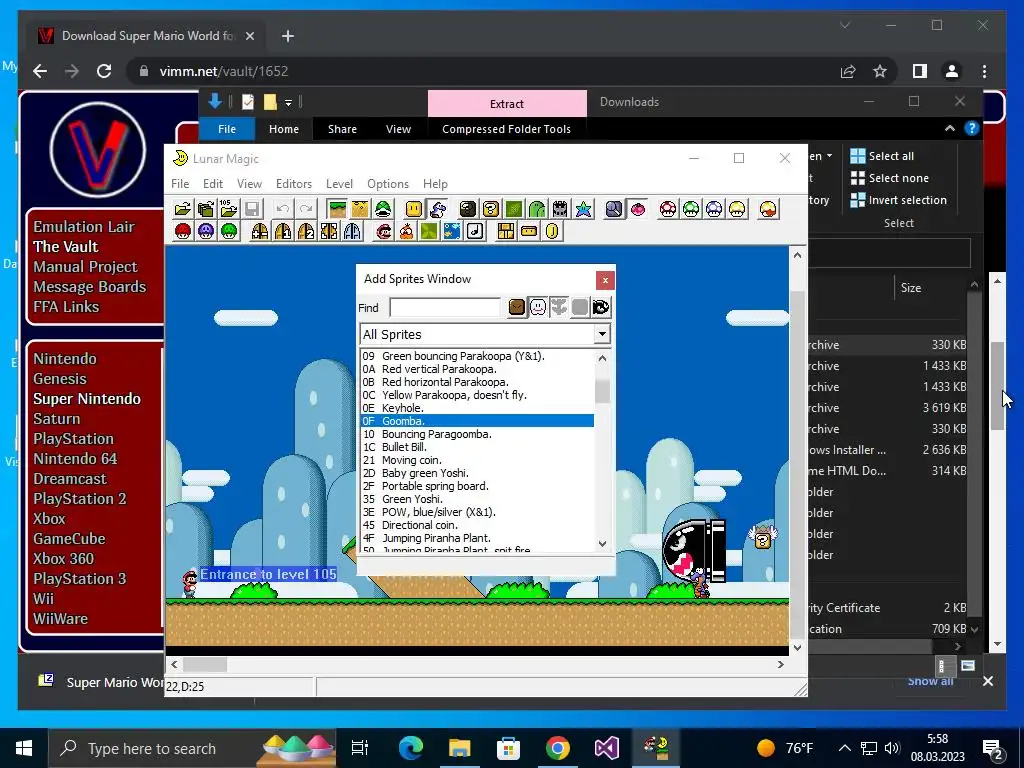Open Lunar Magic Editors menu
The image size is (1024, 768).
pos(293,184)
